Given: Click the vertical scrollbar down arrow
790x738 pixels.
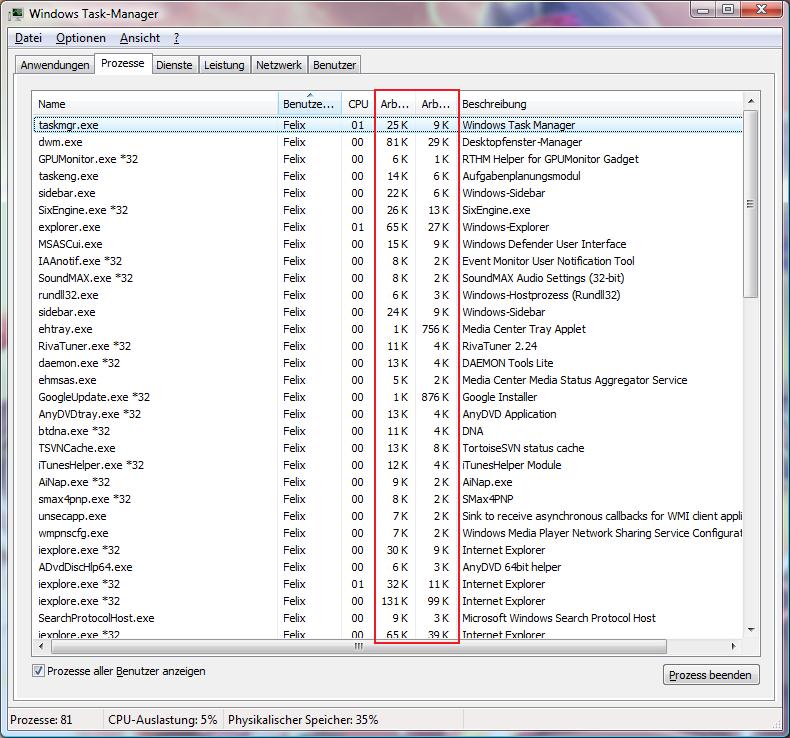Looking at the screenshot, I should [x=751, y=630].
